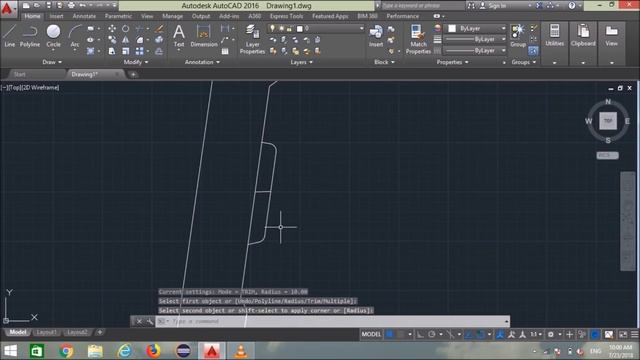
Task: Click the Rotate tool icon
Action: coord(126,29)
